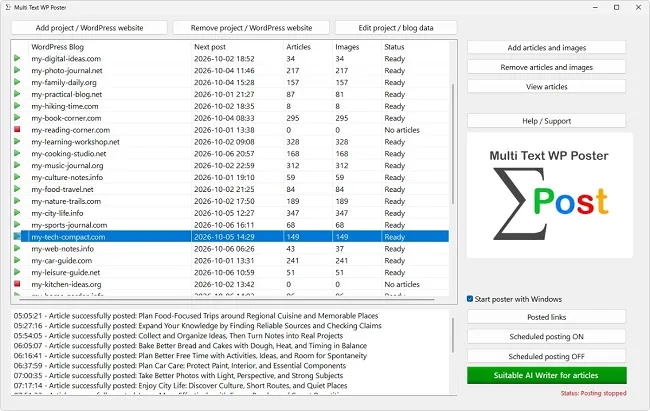
Task: Click the green play icon for my-food-travel.net
Action: point(17,189)
